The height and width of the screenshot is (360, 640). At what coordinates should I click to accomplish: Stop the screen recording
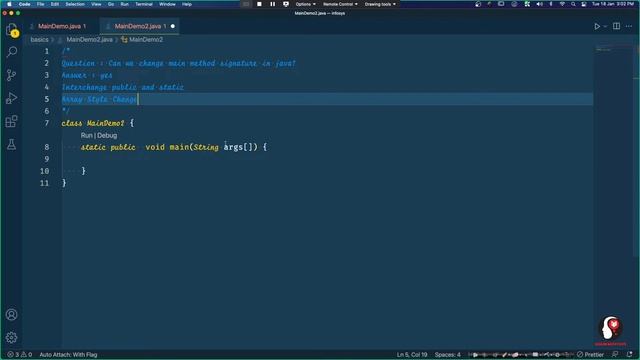point(259,4)
